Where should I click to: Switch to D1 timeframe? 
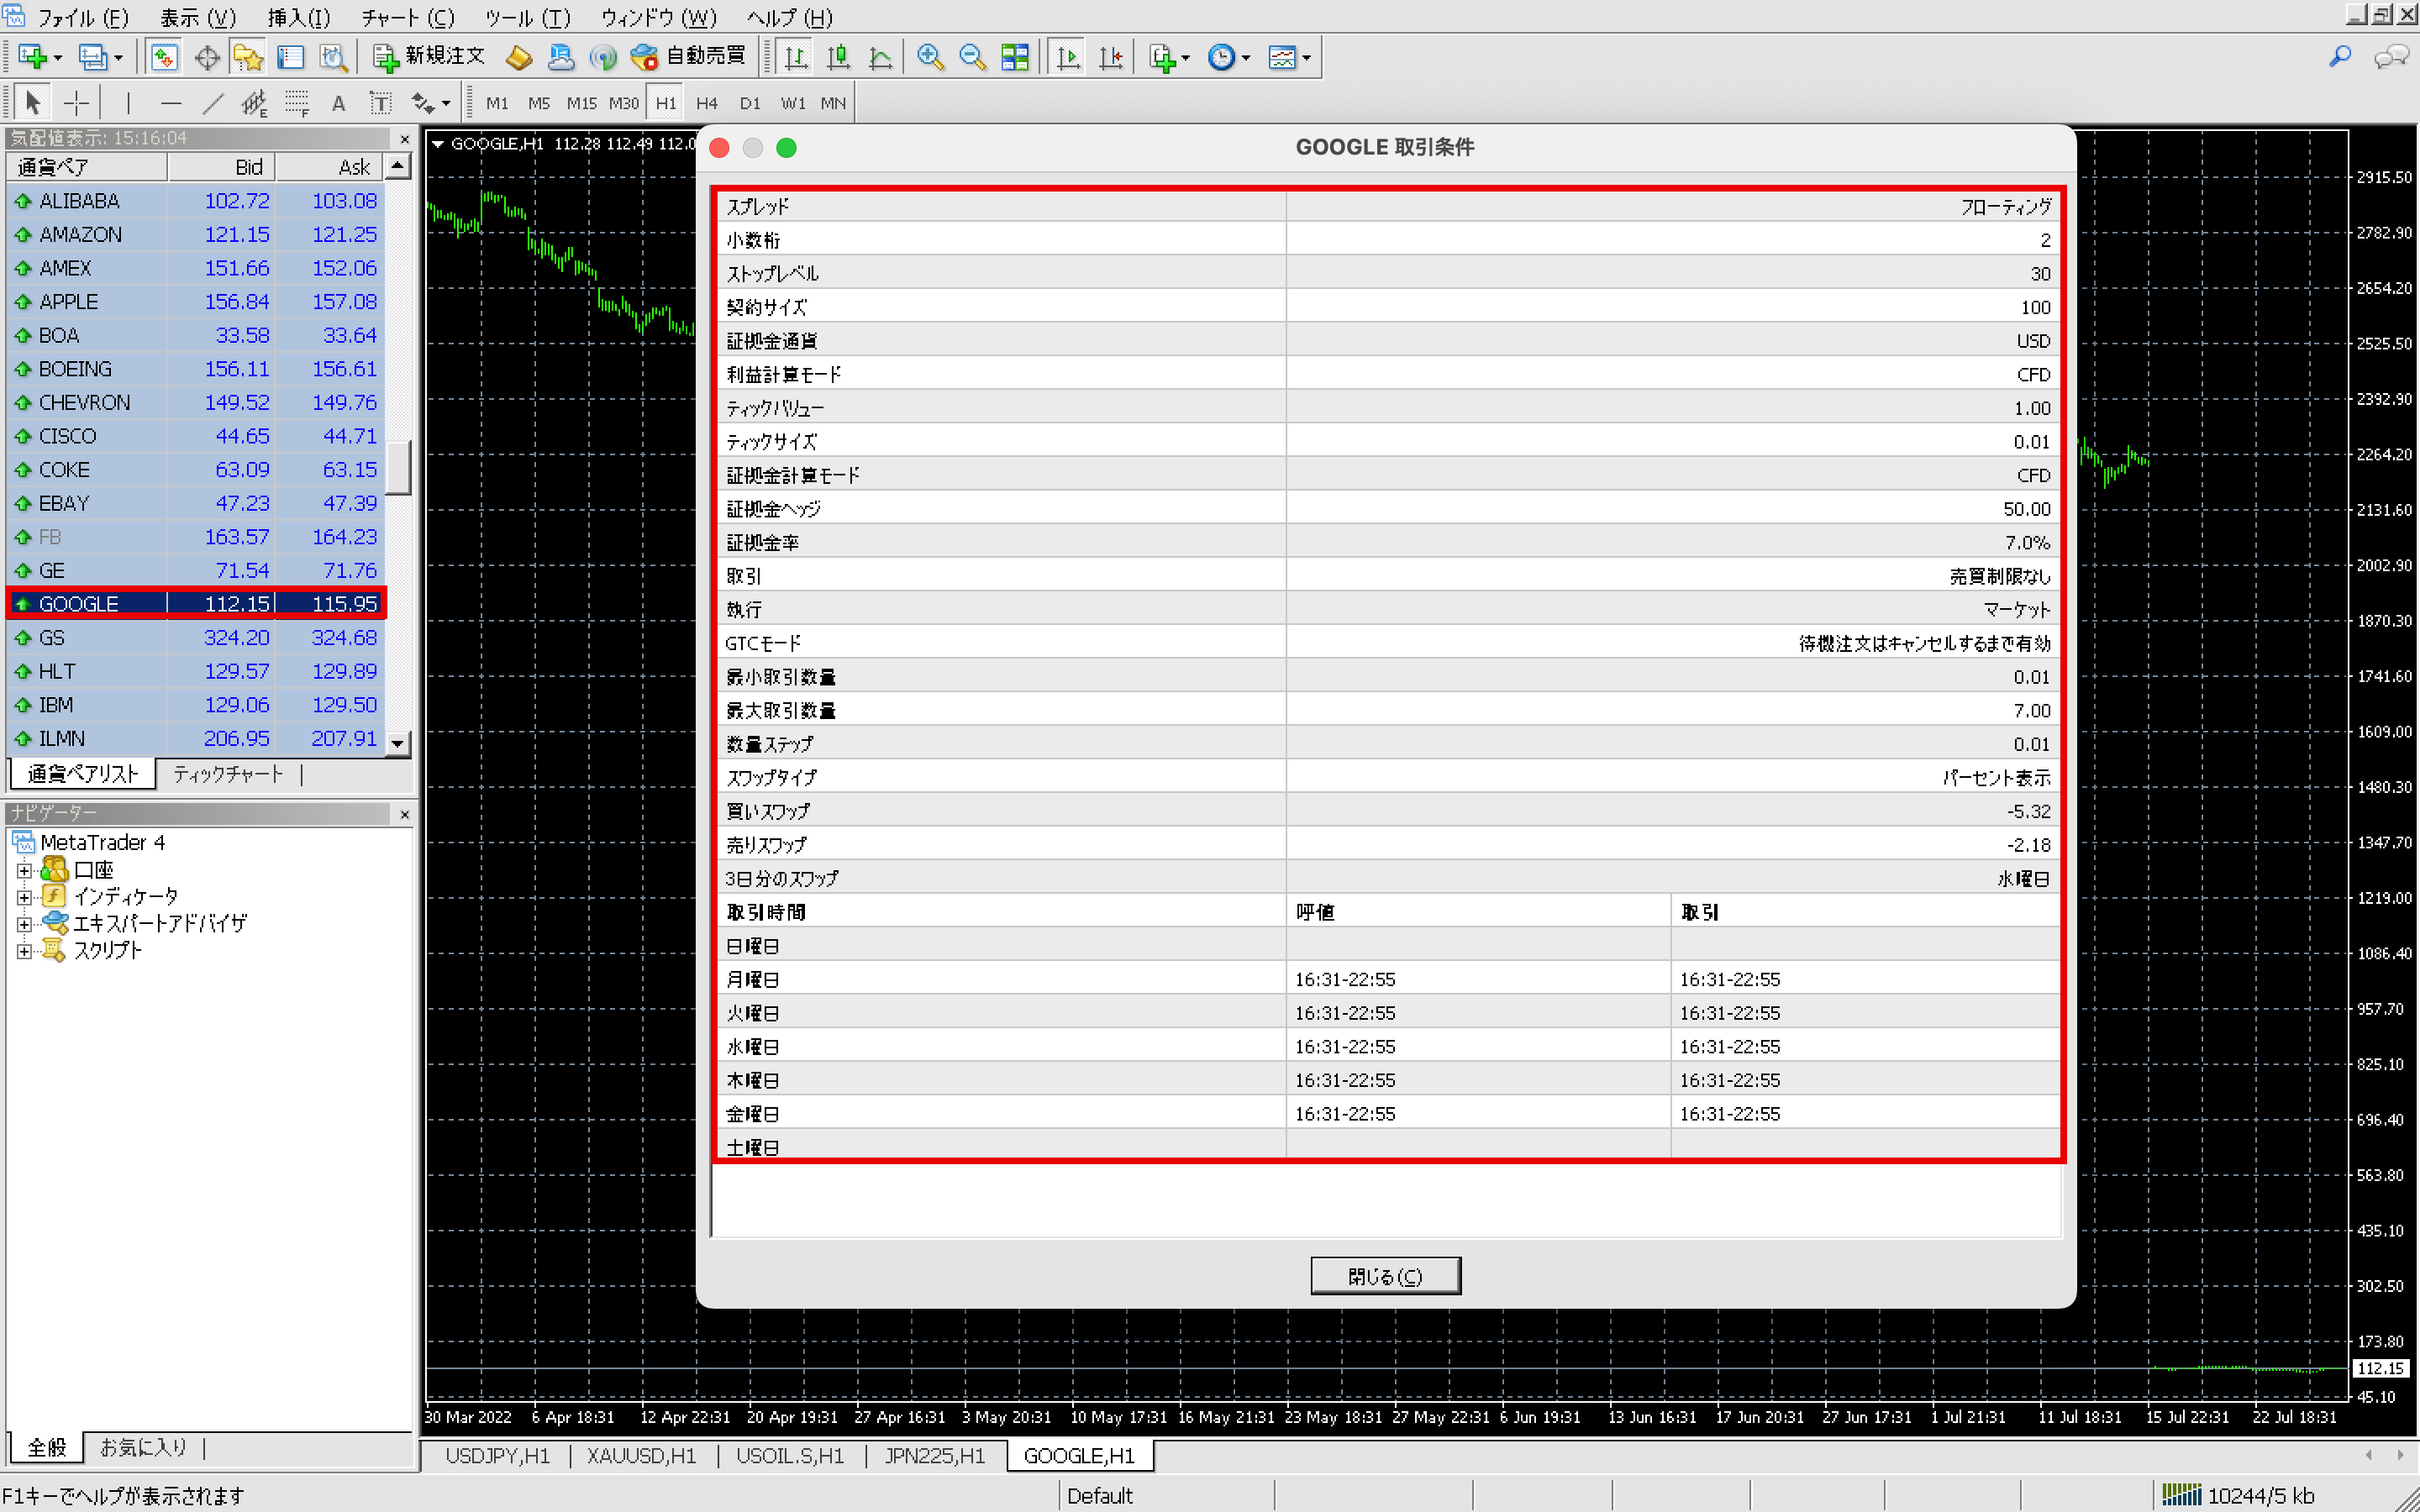click(750, 103)
